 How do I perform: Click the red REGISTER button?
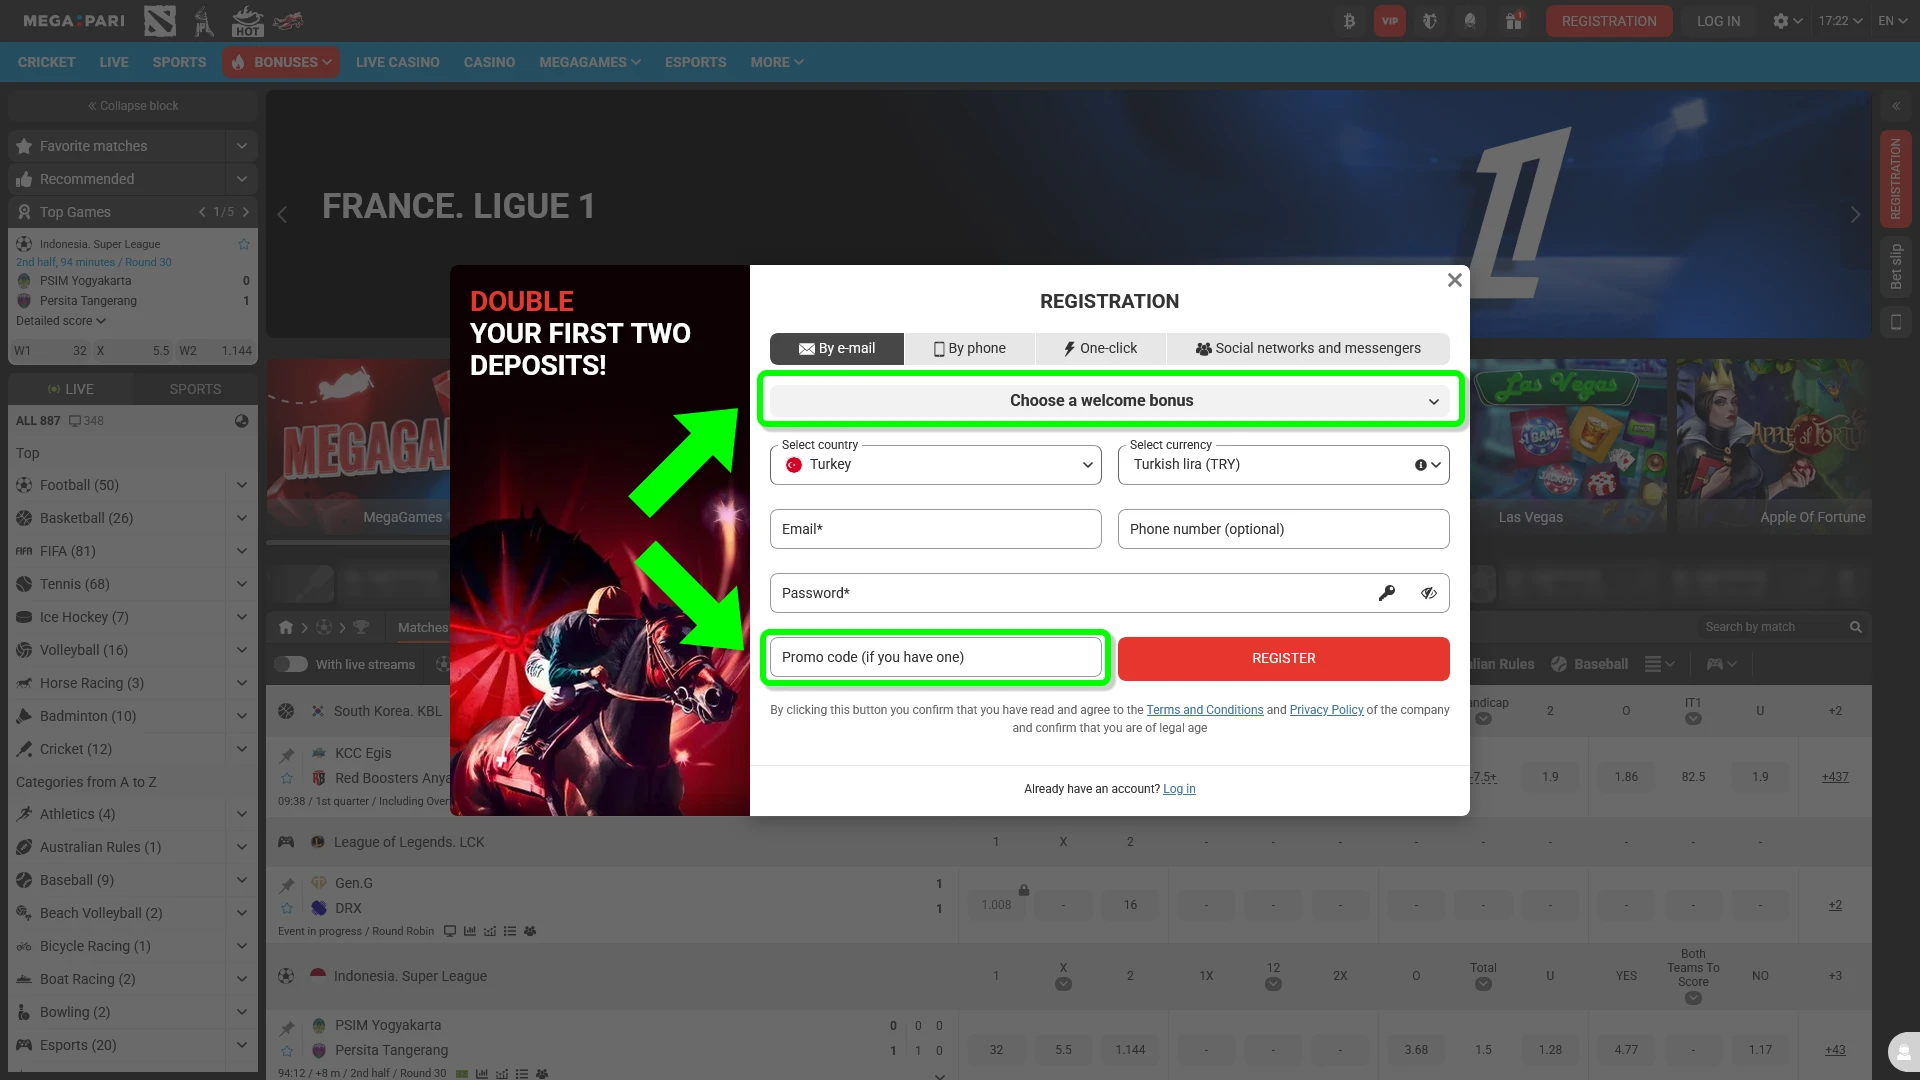coord(1284,658)
